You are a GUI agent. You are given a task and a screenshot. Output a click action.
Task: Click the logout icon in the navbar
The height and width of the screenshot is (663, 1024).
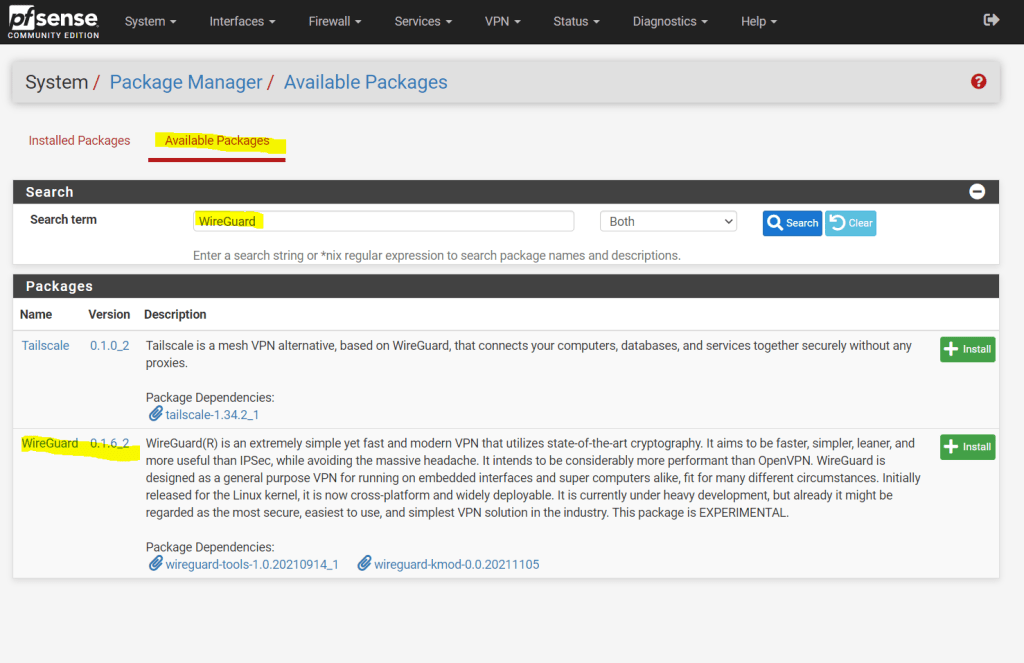click(x=991, y=20)
